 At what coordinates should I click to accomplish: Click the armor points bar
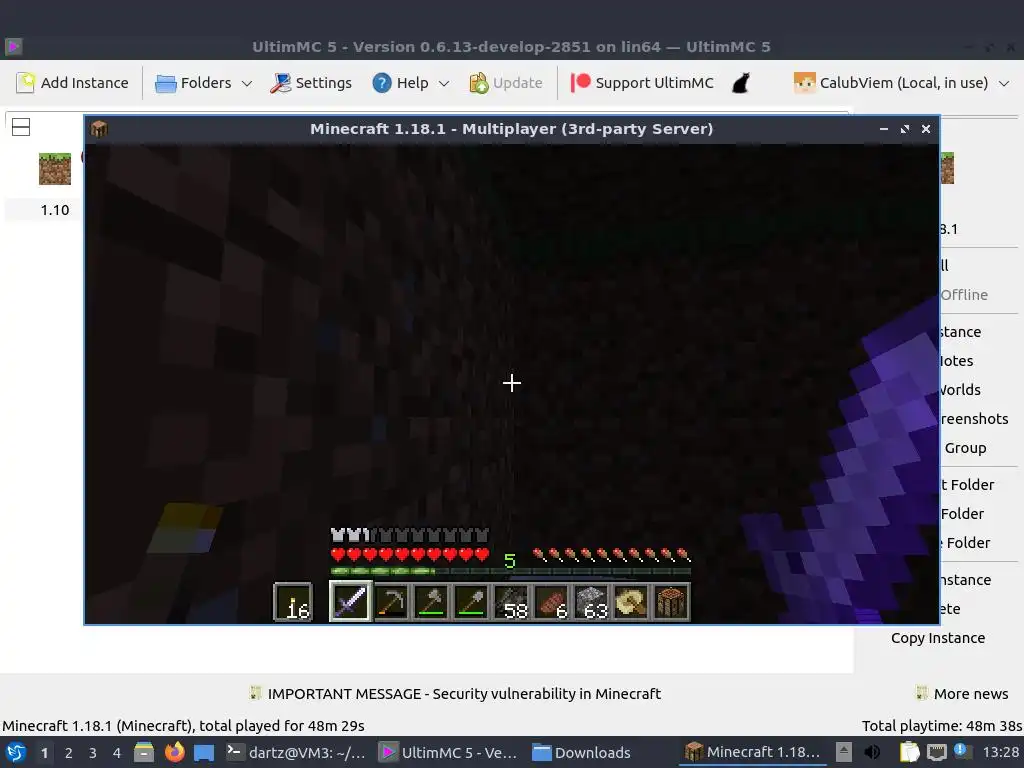[x=409, y=536]
